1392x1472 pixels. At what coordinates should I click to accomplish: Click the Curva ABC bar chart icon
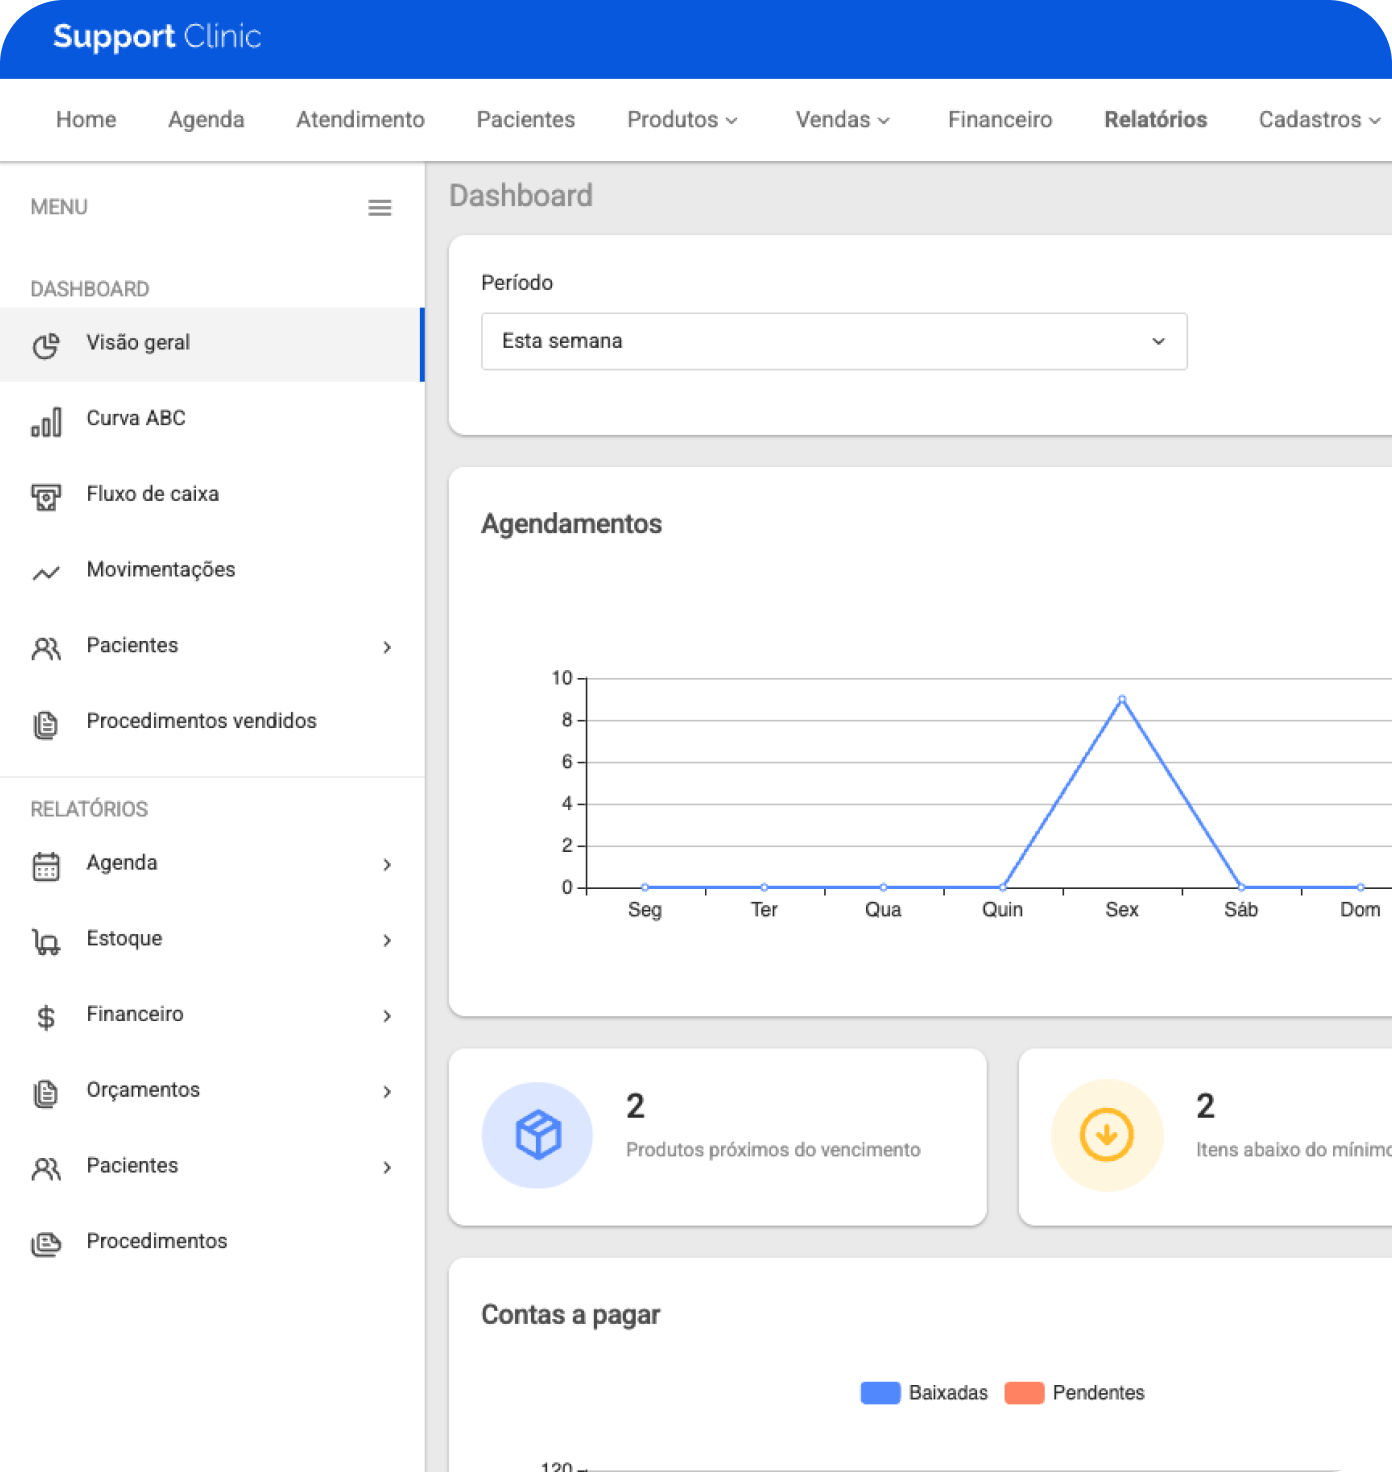click(46, 422)
